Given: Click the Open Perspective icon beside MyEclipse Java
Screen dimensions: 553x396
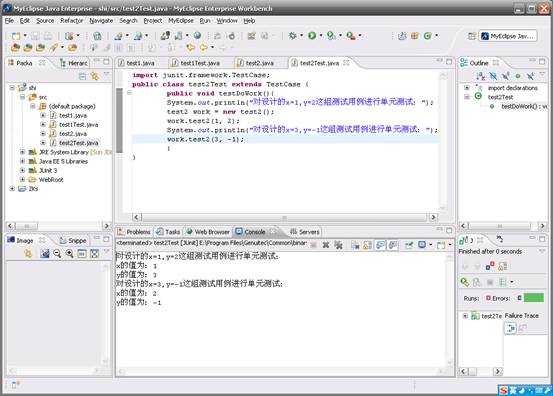Looking at the screenshot, I should 472,36.
